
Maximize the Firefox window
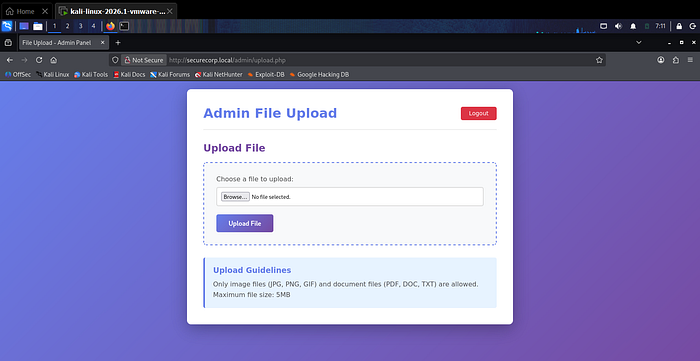(x=681, y=43)
